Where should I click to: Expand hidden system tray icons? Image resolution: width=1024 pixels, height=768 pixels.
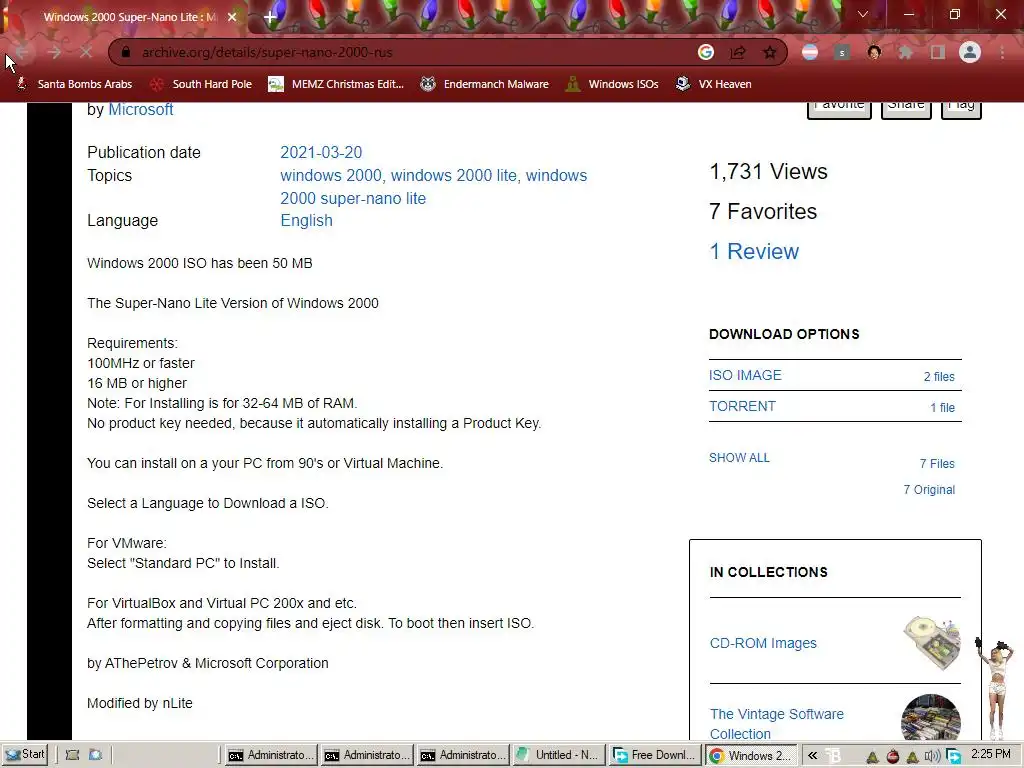pos(812,756)
